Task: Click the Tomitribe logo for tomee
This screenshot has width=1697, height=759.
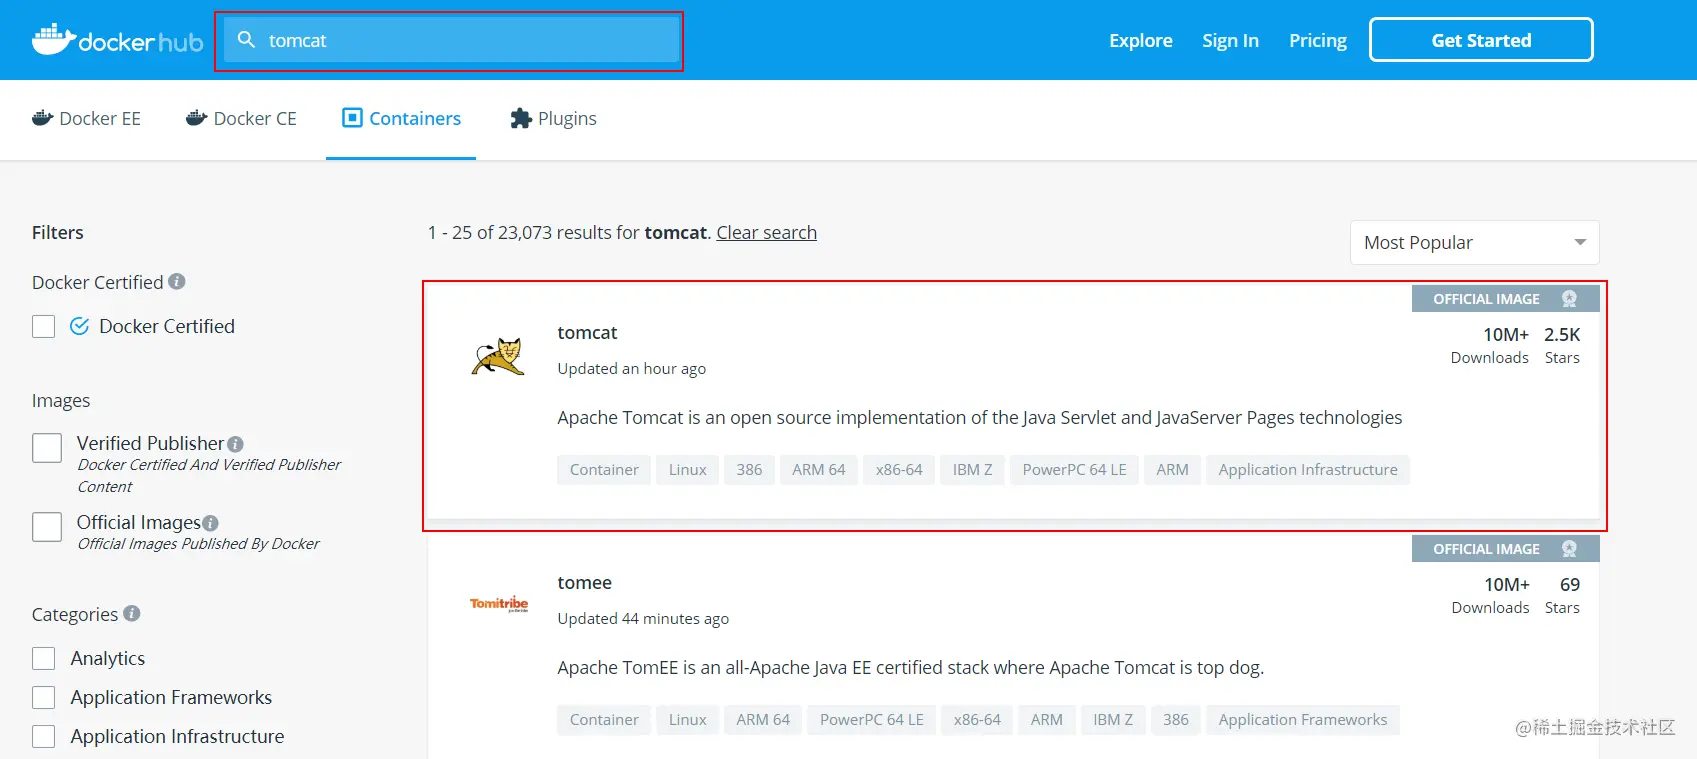Action: (x=499, y=604)
